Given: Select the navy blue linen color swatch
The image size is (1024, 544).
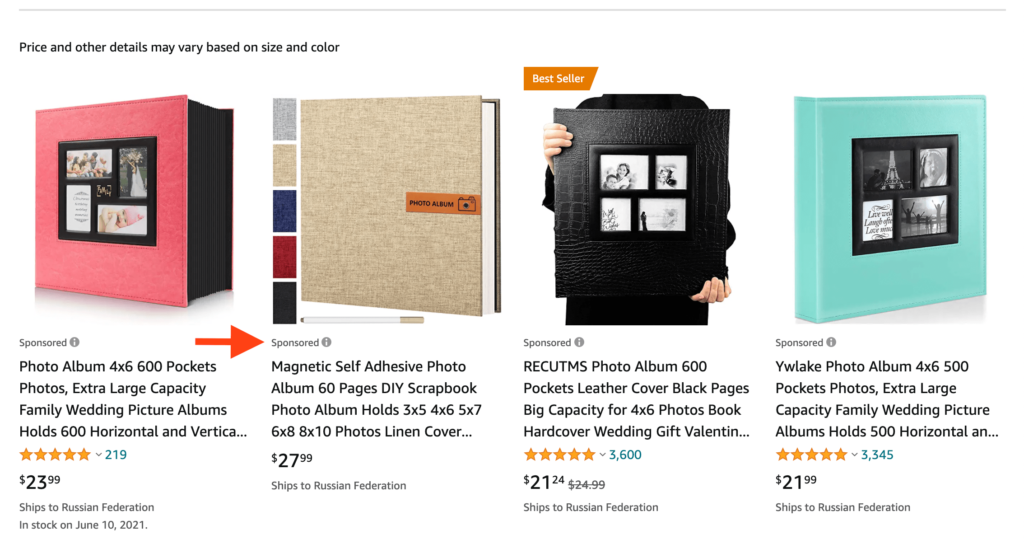Looking at the screenshot, I should (x=285, y=211).
